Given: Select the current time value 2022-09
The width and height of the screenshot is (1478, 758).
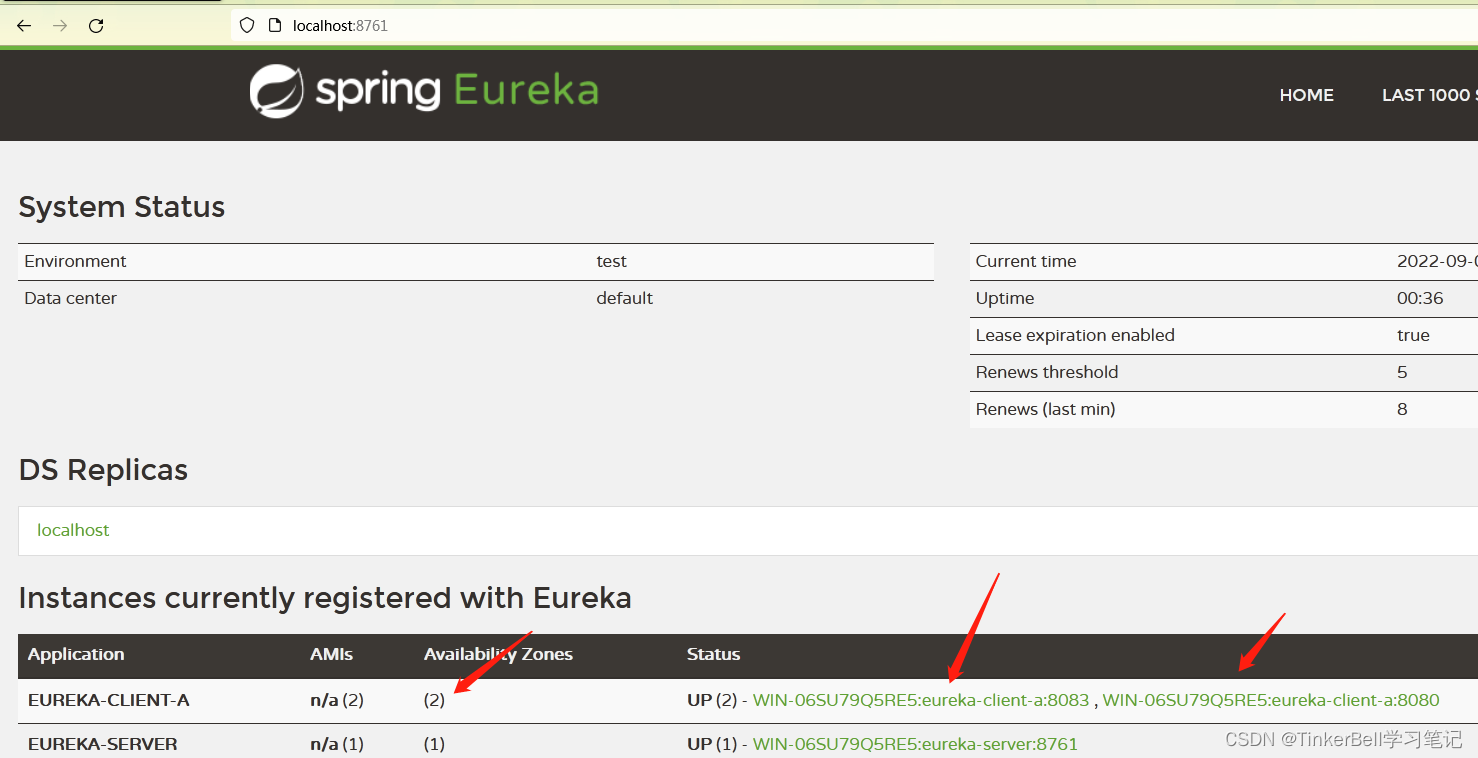Looking at the screenshot, I should tap(1437, 261).
